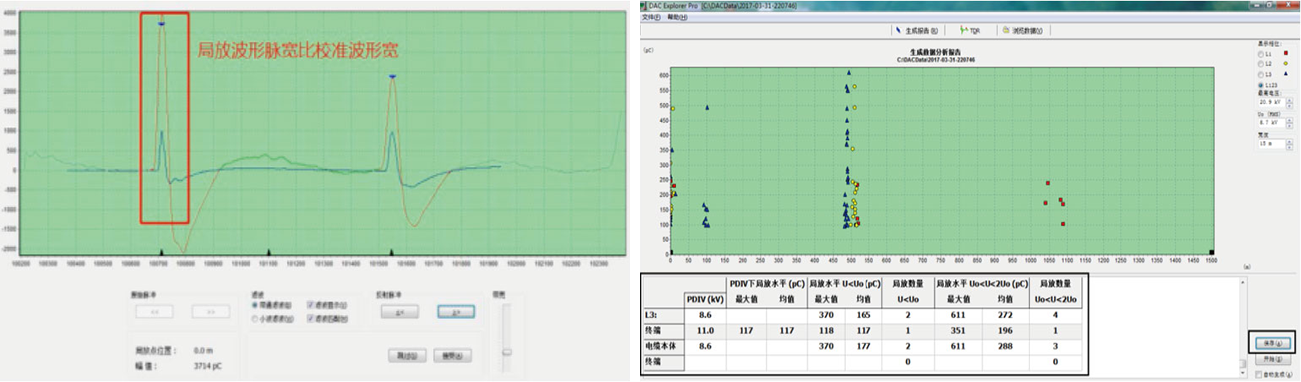
Task: Click the vertical gain slider handle
Action: click(507, 352)
